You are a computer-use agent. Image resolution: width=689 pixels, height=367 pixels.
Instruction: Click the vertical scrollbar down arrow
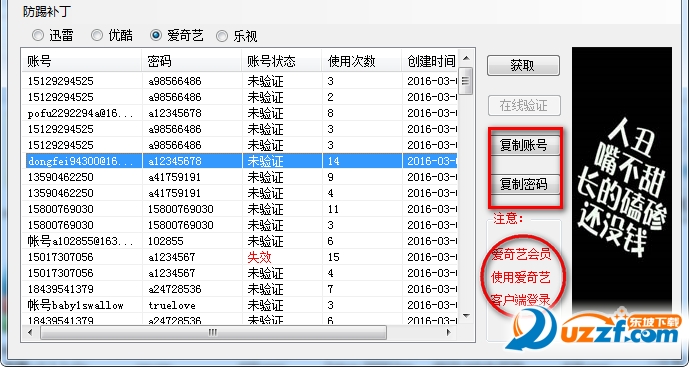466,316
